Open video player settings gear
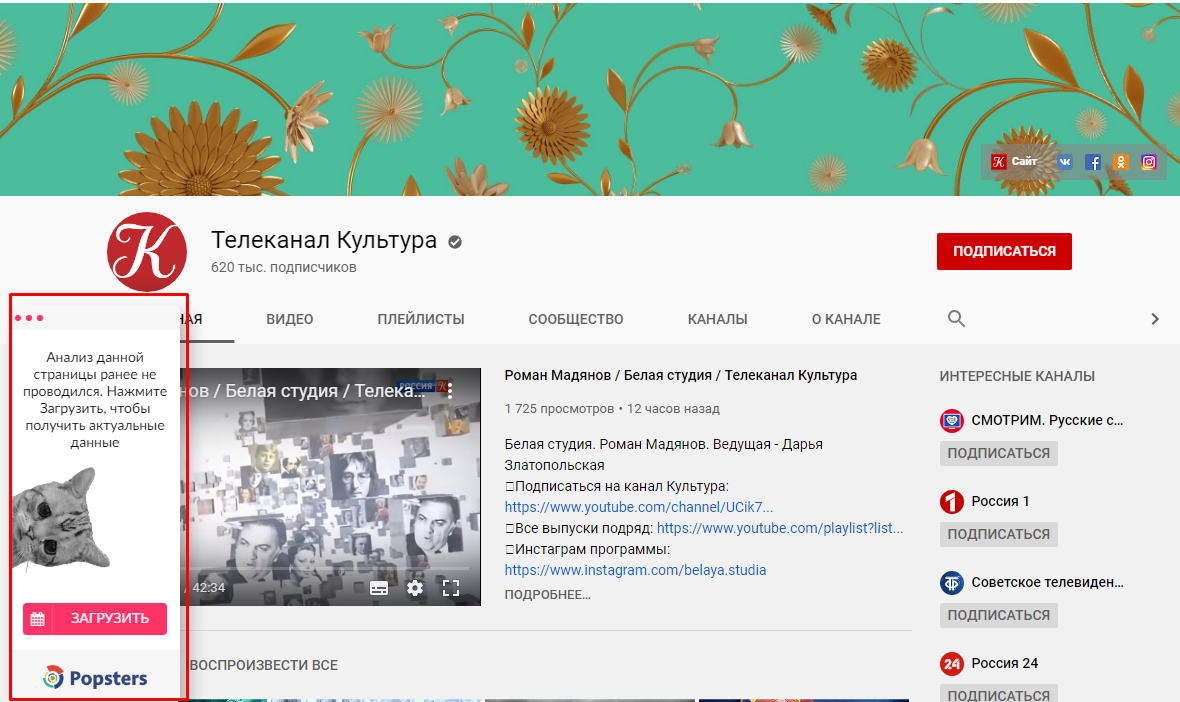The width and height of the screenshot is (1180, 702). click(x=415, y=588)
